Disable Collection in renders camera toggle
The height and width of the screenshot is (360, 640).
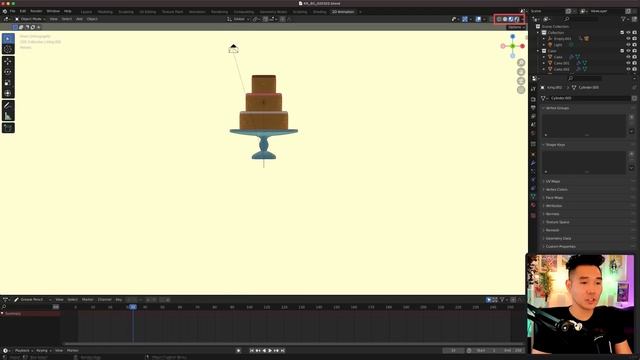pyautogui.click(x=635, y=32)
